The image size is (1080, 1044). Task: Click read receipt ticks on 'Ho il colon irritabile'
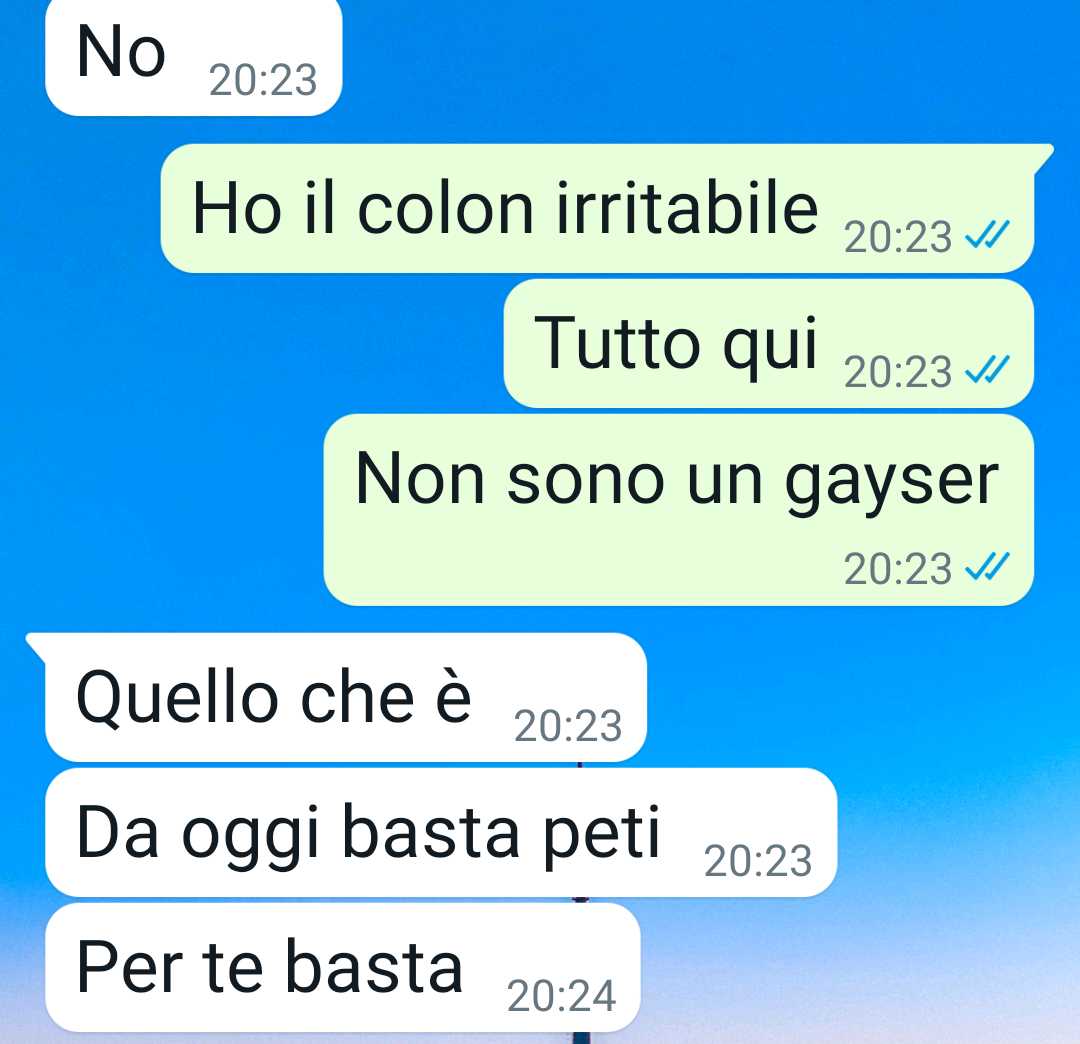coord(987,235)
